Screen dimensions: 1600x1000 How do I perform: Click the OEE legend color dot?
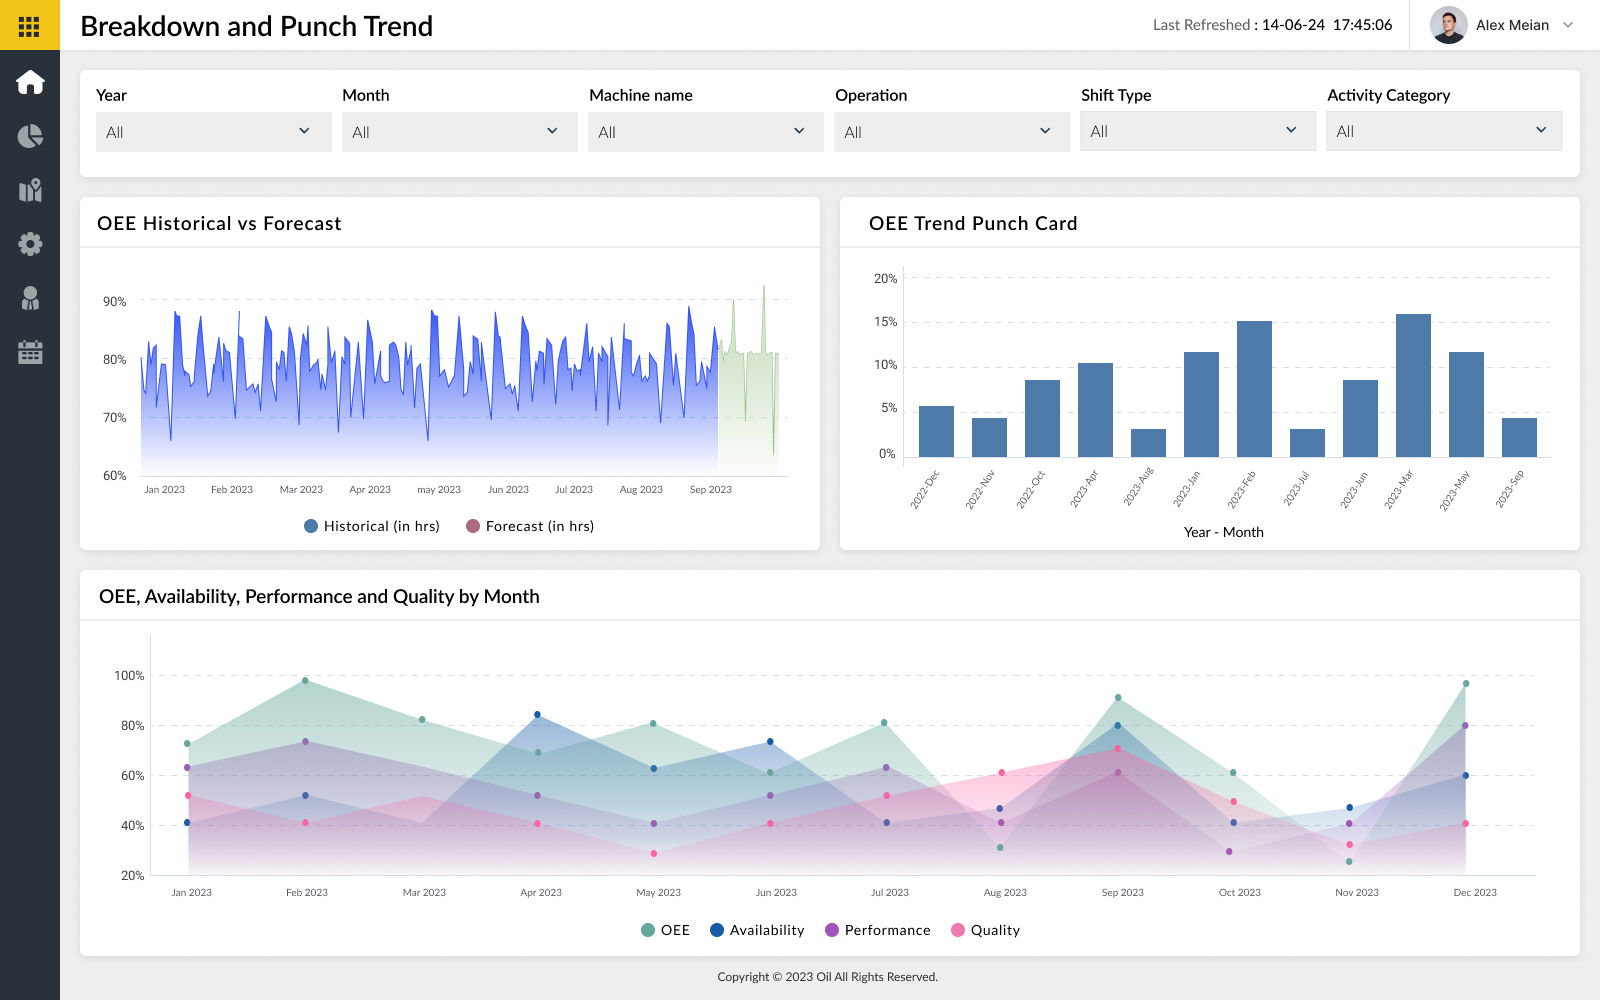(x=648, y=930)
